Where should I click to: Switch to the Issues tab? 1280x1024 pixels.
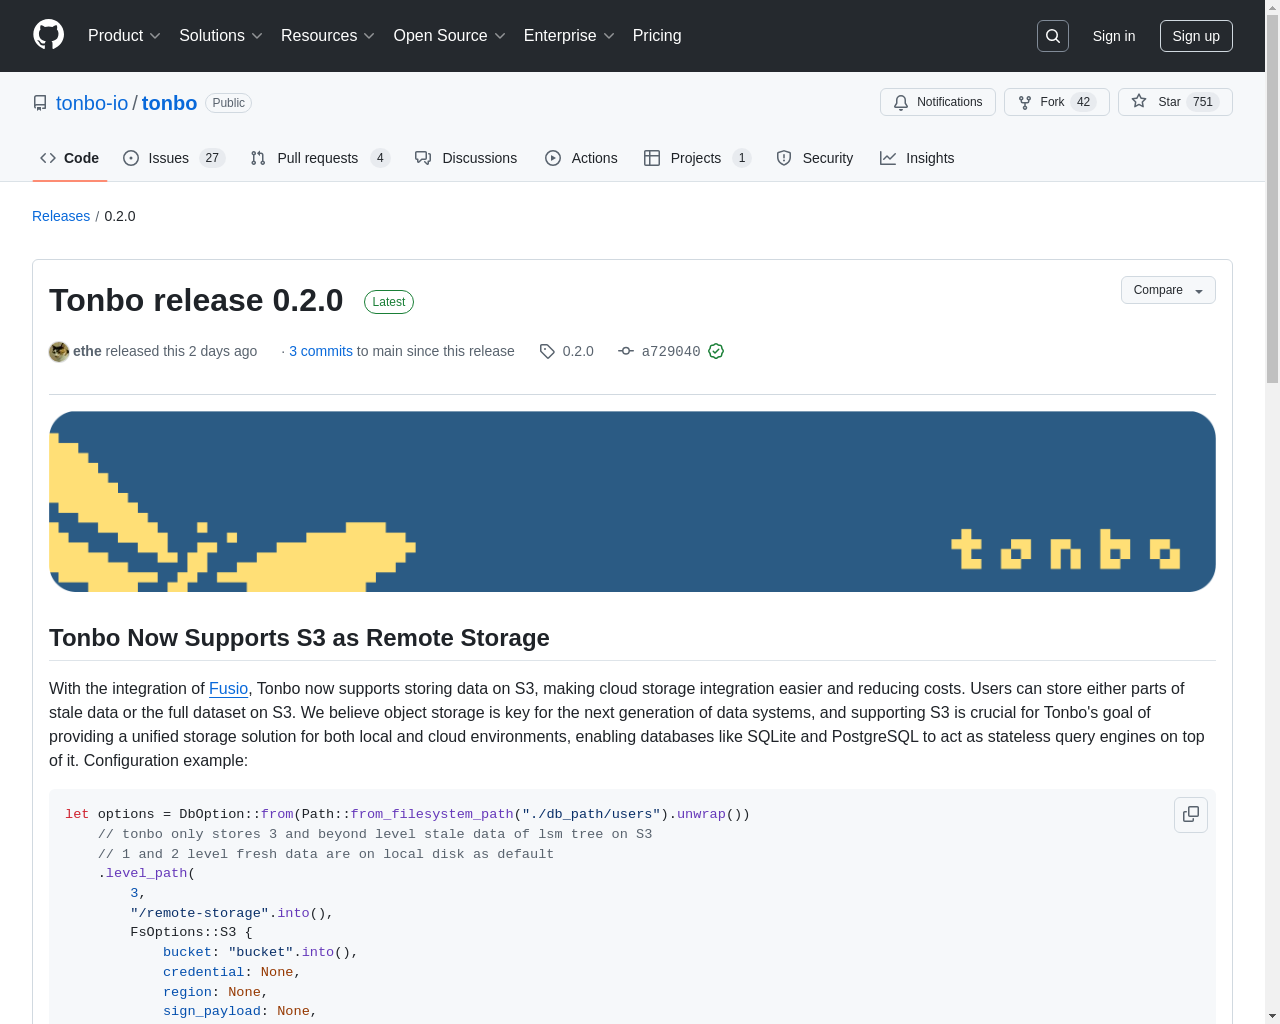tap(174, 158)
